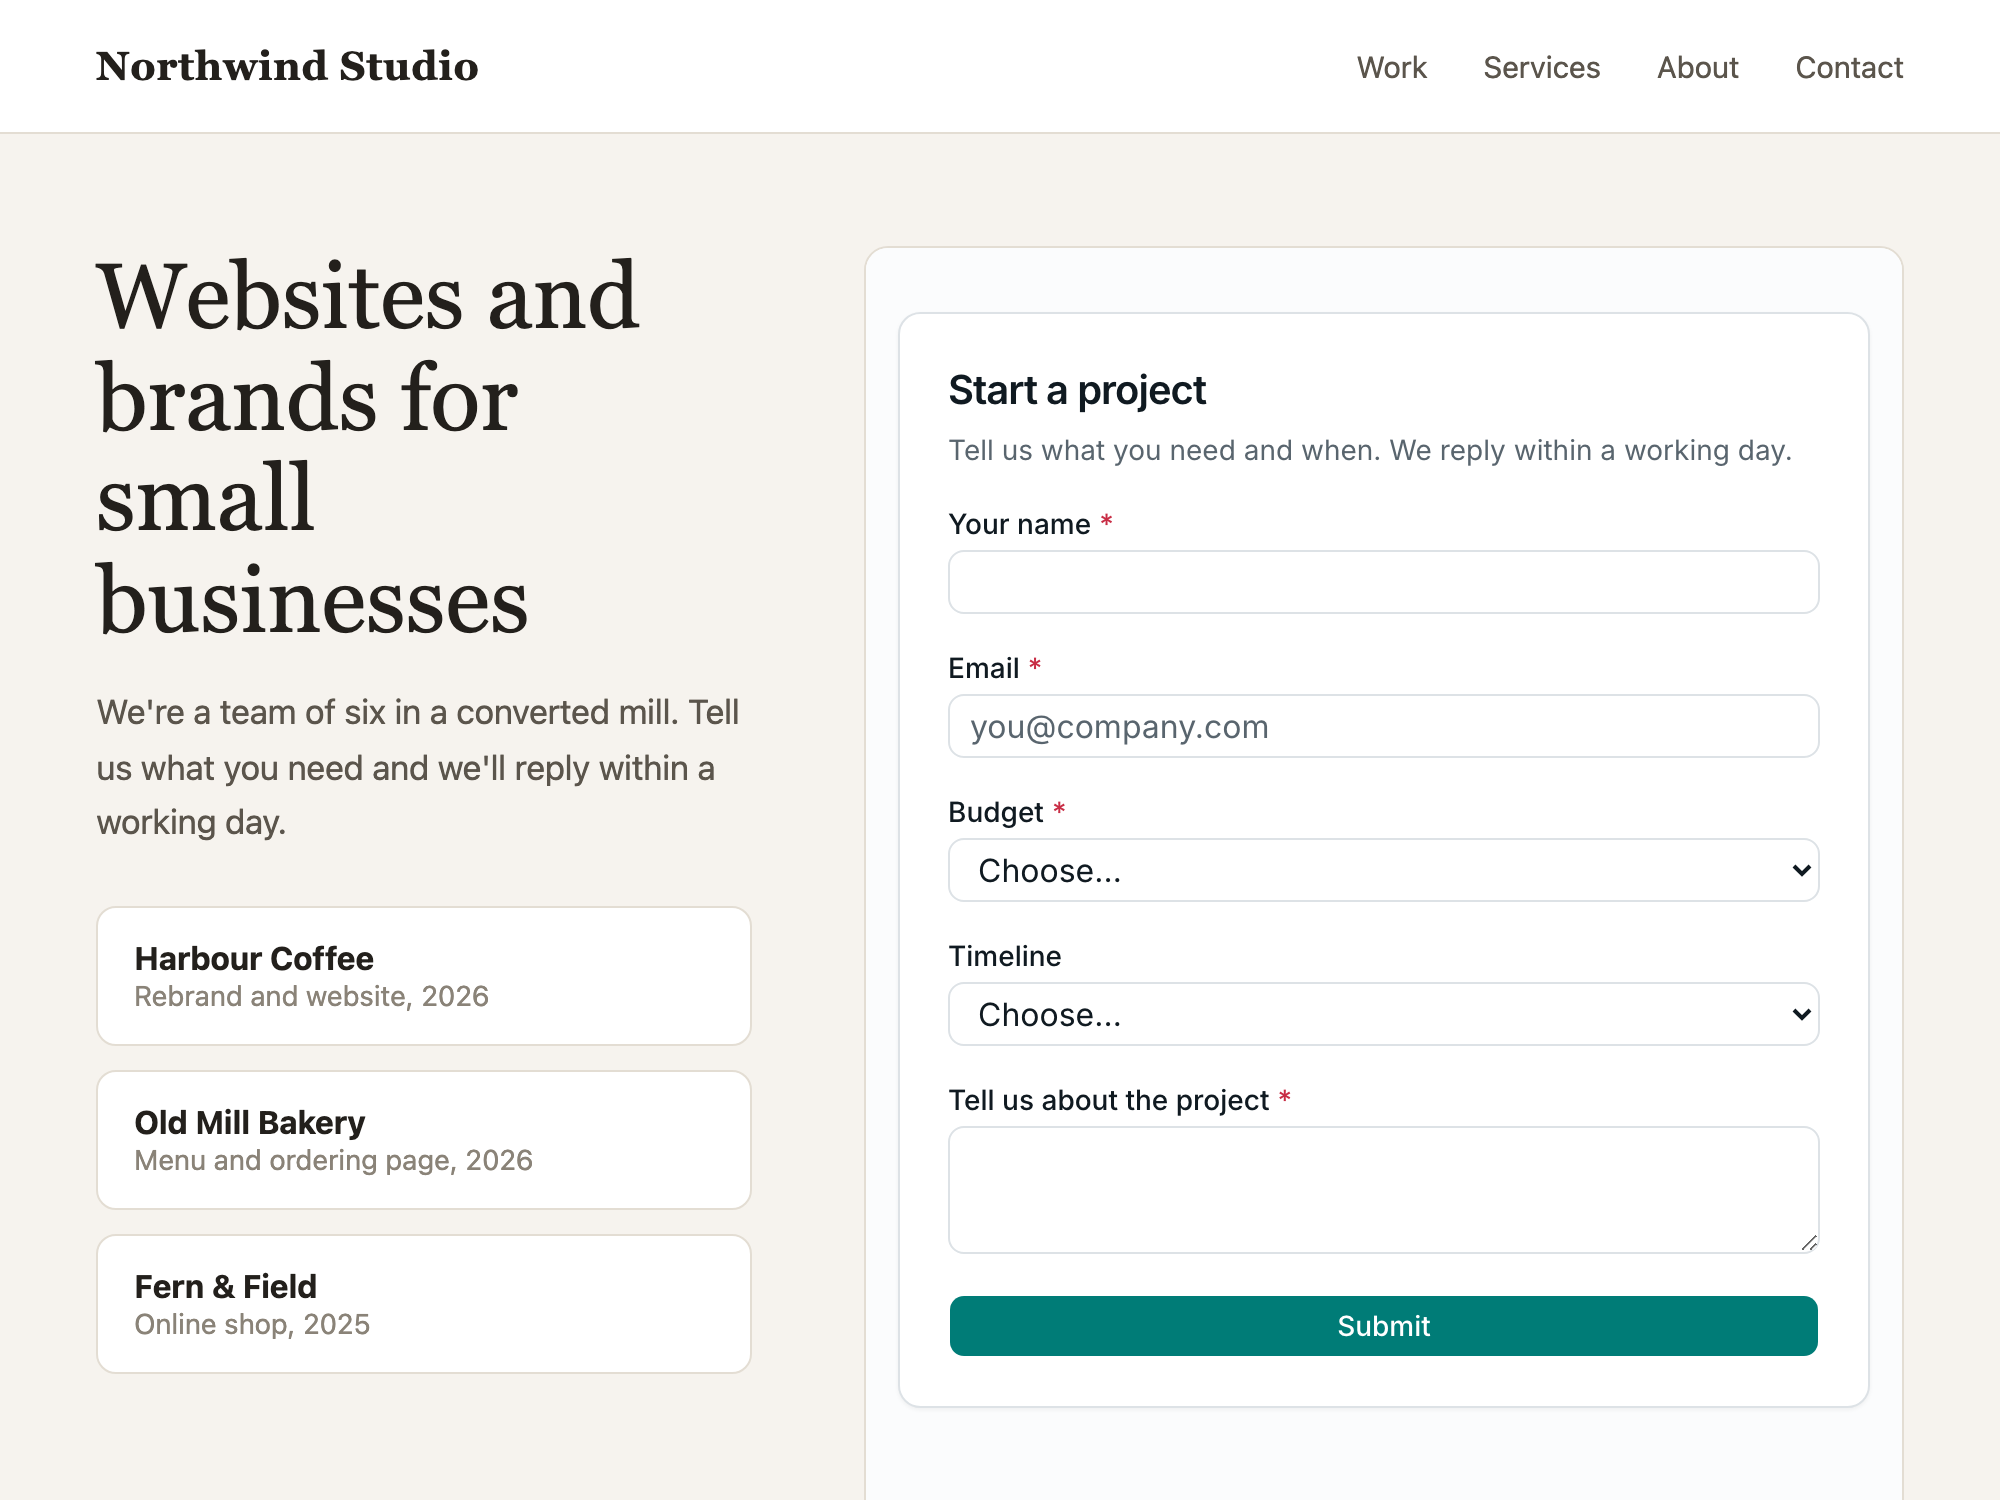Image resolution: width=2000 pixels, height=1500 pixels.
Task: Open the Harbour Coffee project card
Action: click(x=424, y=976)
